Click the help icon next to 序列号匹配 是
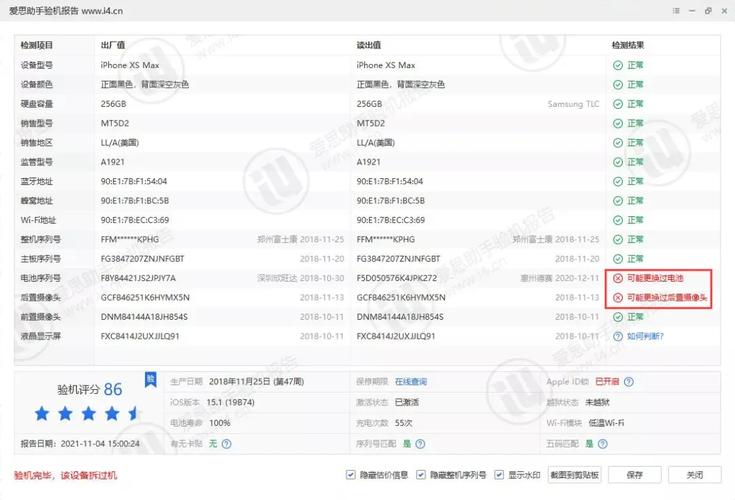Screen dimensions: 735x500 point(420,444)
